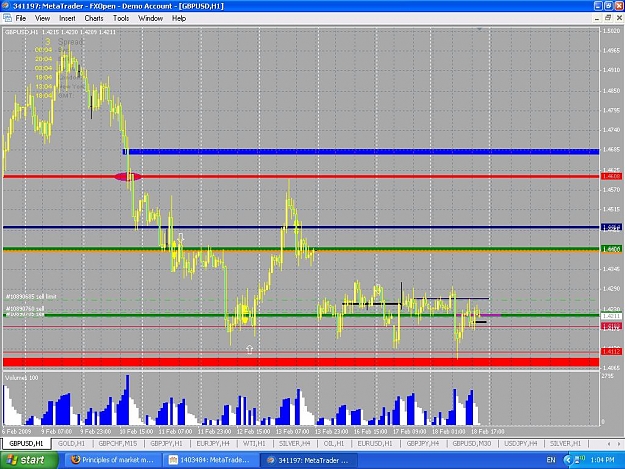625x469 pixels.
Task: Switch to the GBPJPY,H4 chart tab
Action: pos(423,443)
